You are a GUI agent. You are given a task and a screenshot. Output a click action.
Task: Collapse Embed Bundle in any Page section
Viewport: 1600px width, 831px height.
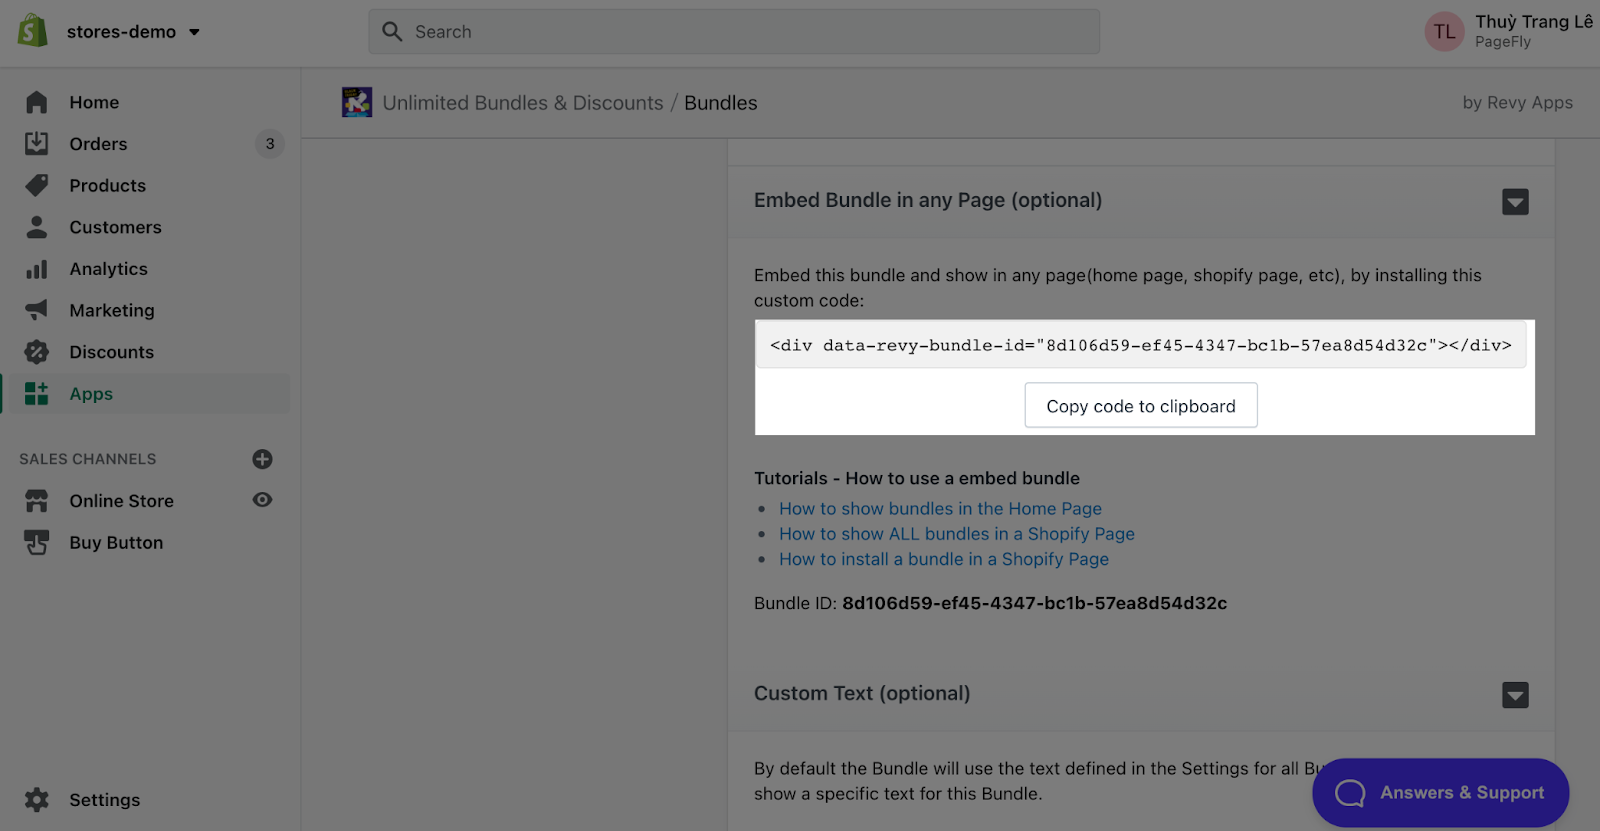tap(1515, 202)
